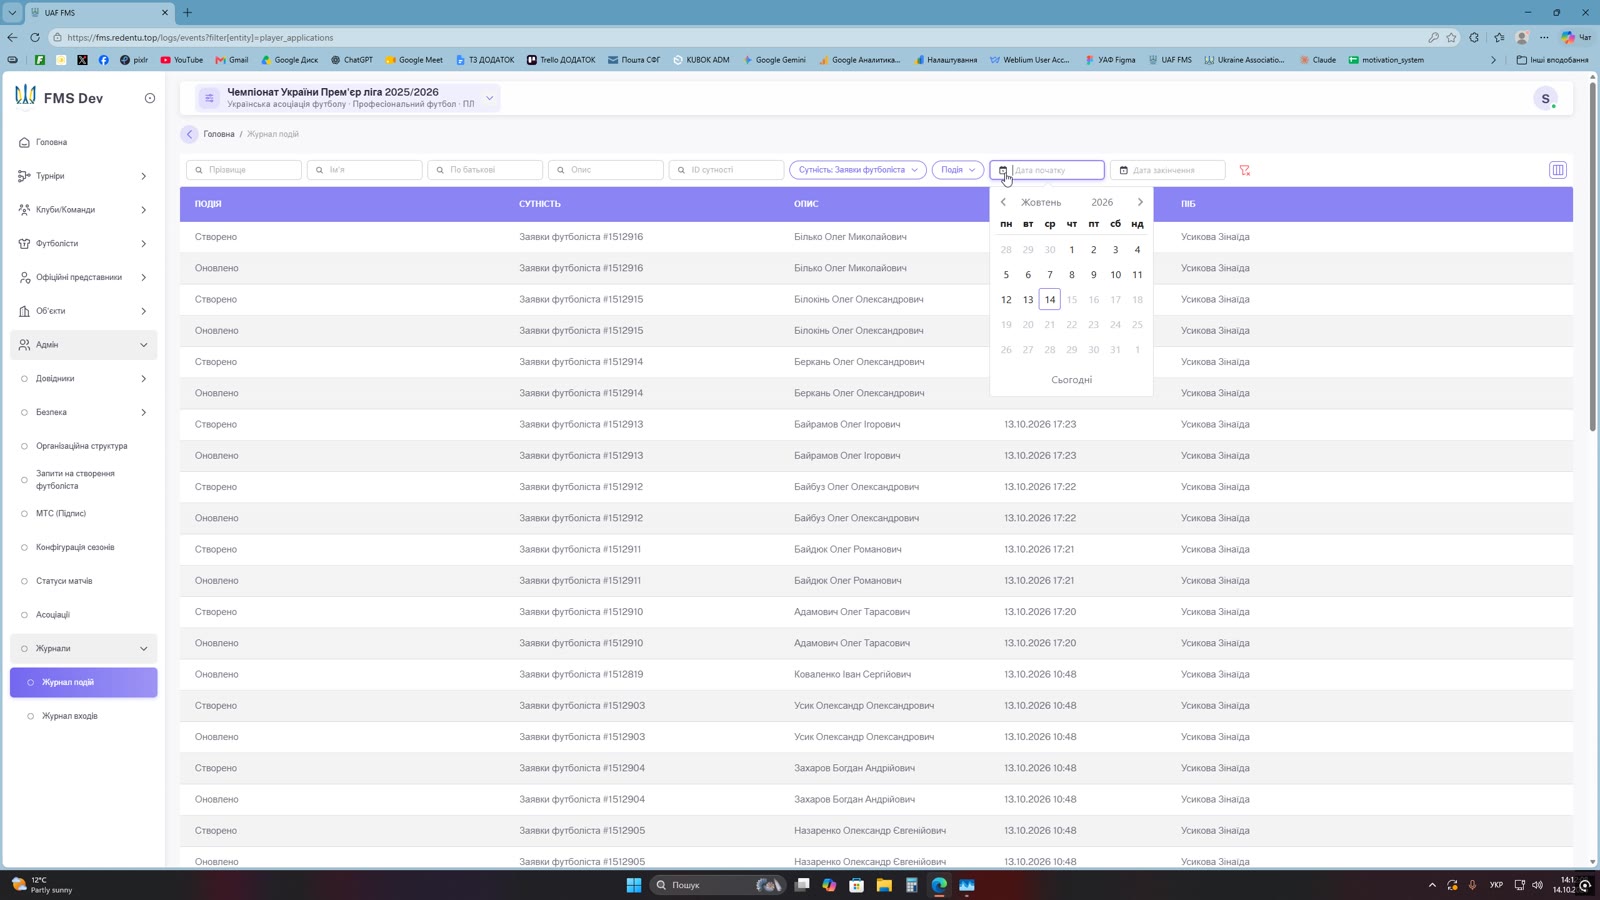Screen dimensions: 1600x900
Task: Click the Прізвище search field
Action: [x=244, y=170]
